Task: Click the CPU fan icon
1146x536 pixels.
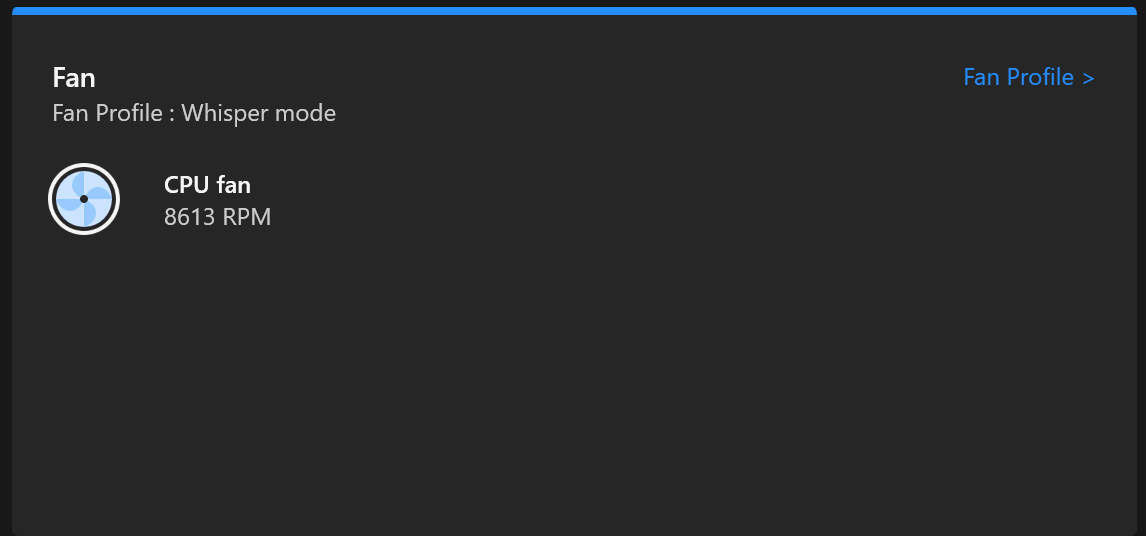Action: click(x=84, y=199)
